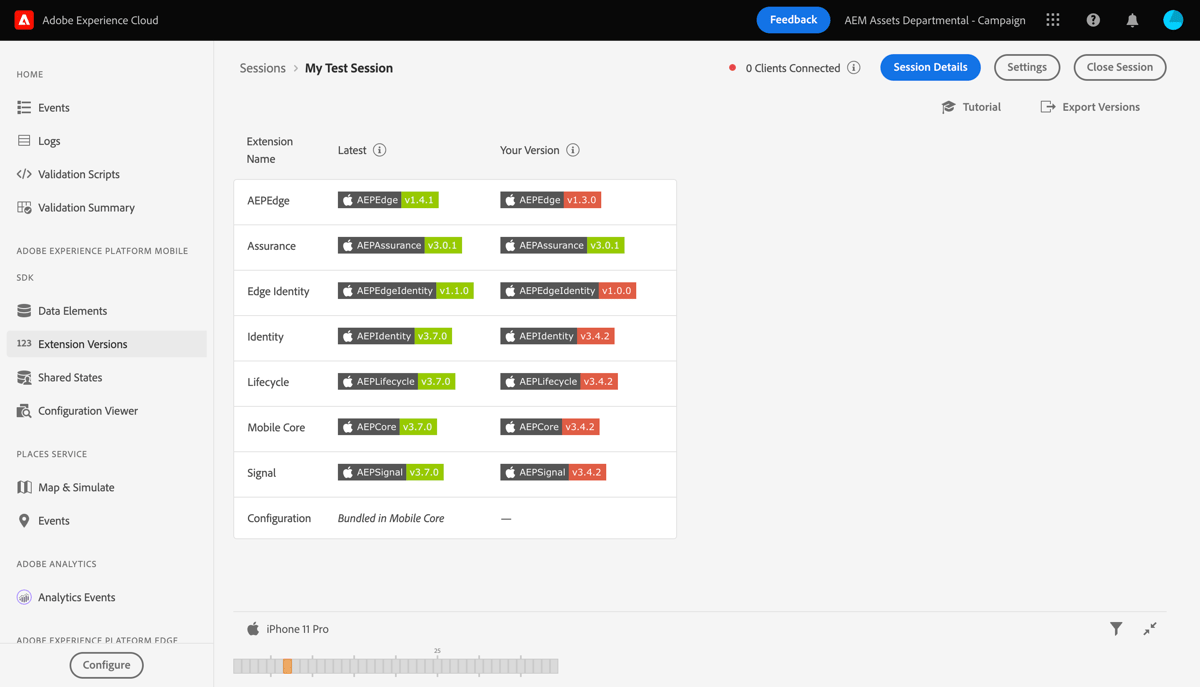The width and height of the screenshot is (1200, 687).
Task: Open the Help question mark icon
Action: tap(1092, 19)
